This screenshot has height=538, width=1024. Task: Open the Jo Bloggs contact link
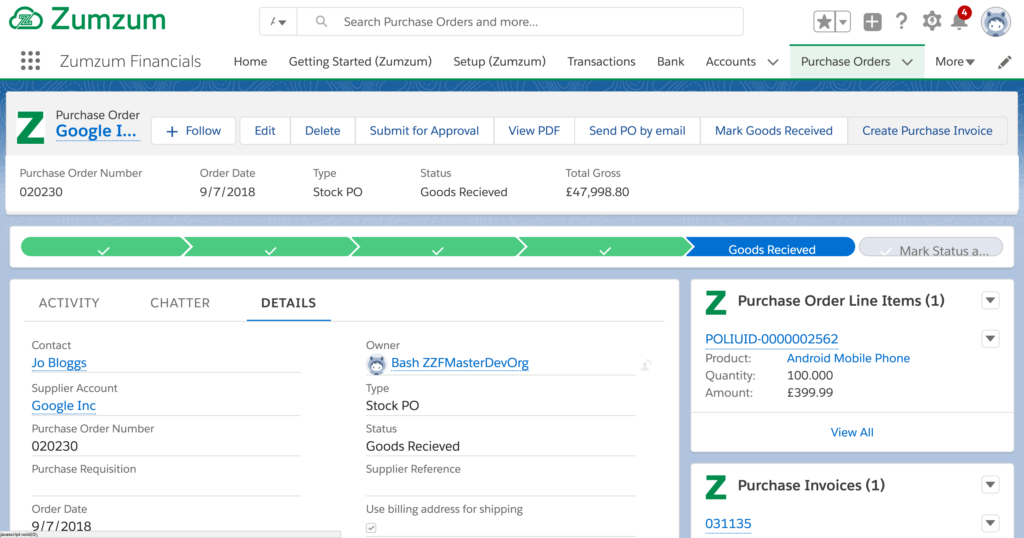point(59,363)
